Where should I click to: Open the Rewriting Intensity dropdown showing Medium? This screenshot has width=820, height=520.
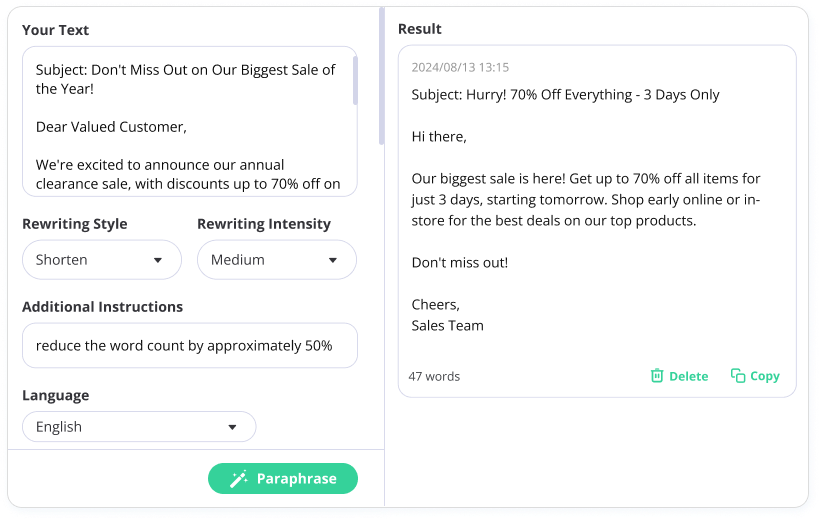[x=276, y=260]
